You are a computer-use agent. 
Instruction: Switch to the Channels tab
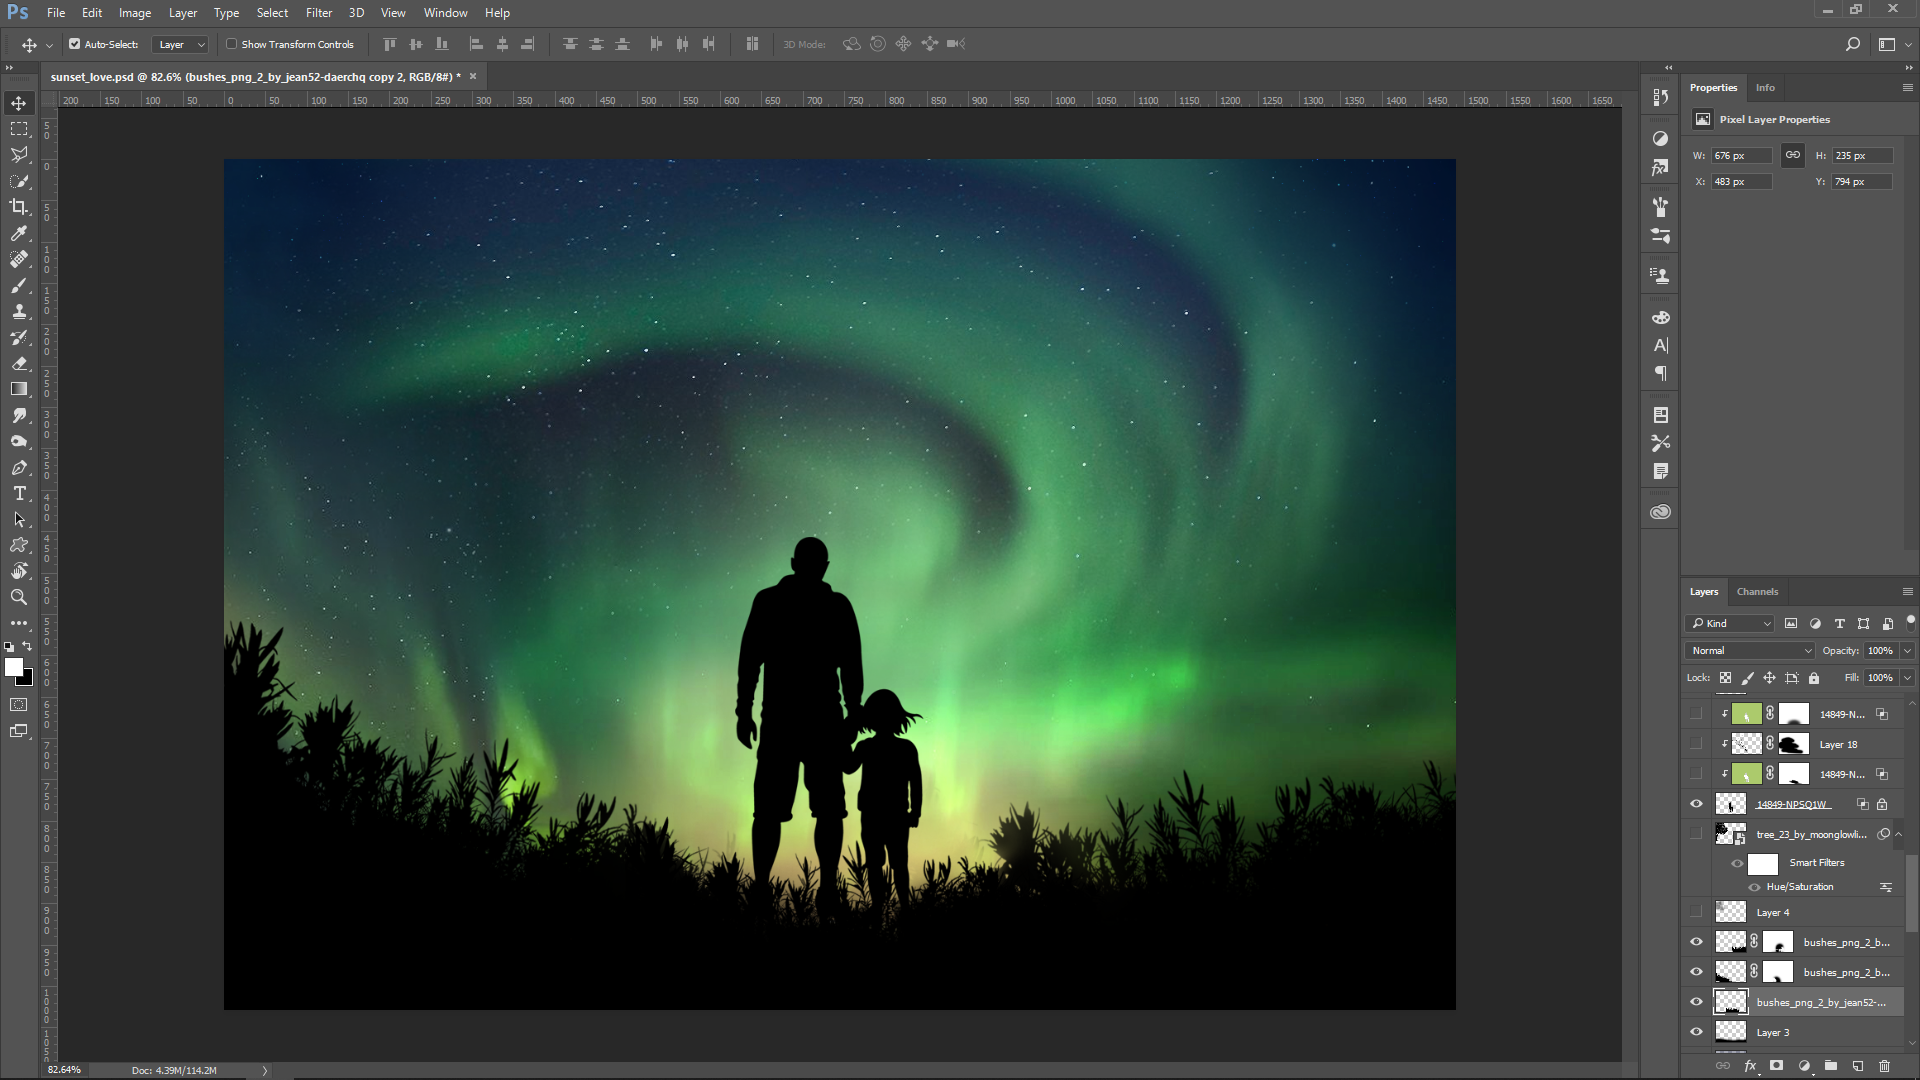1757,591
